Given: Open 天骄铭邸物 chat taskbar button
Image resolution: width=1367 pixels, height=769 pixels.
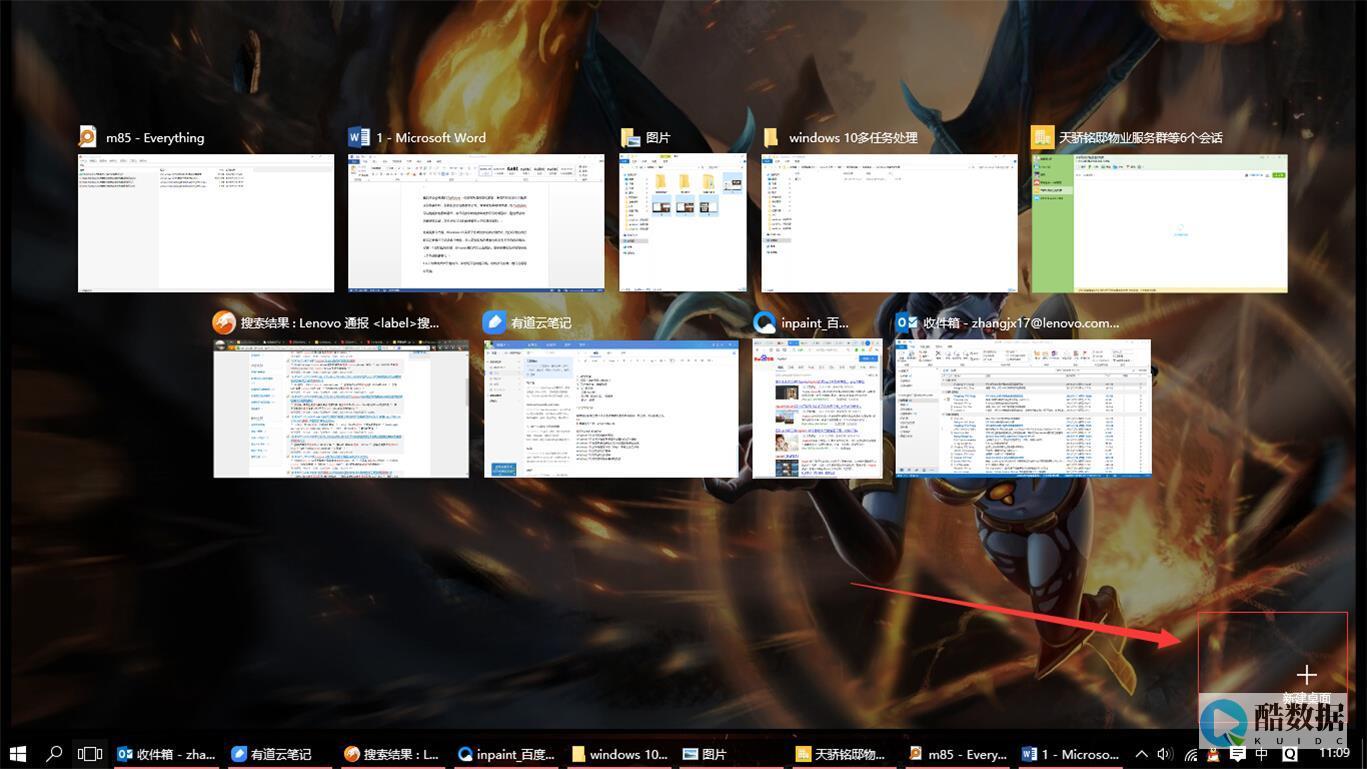Looking at the screenshot, I should [846, 754].
